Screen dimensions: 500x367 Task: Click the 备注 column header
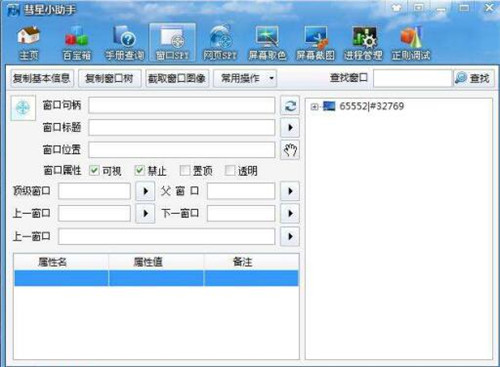coord(251,262)
